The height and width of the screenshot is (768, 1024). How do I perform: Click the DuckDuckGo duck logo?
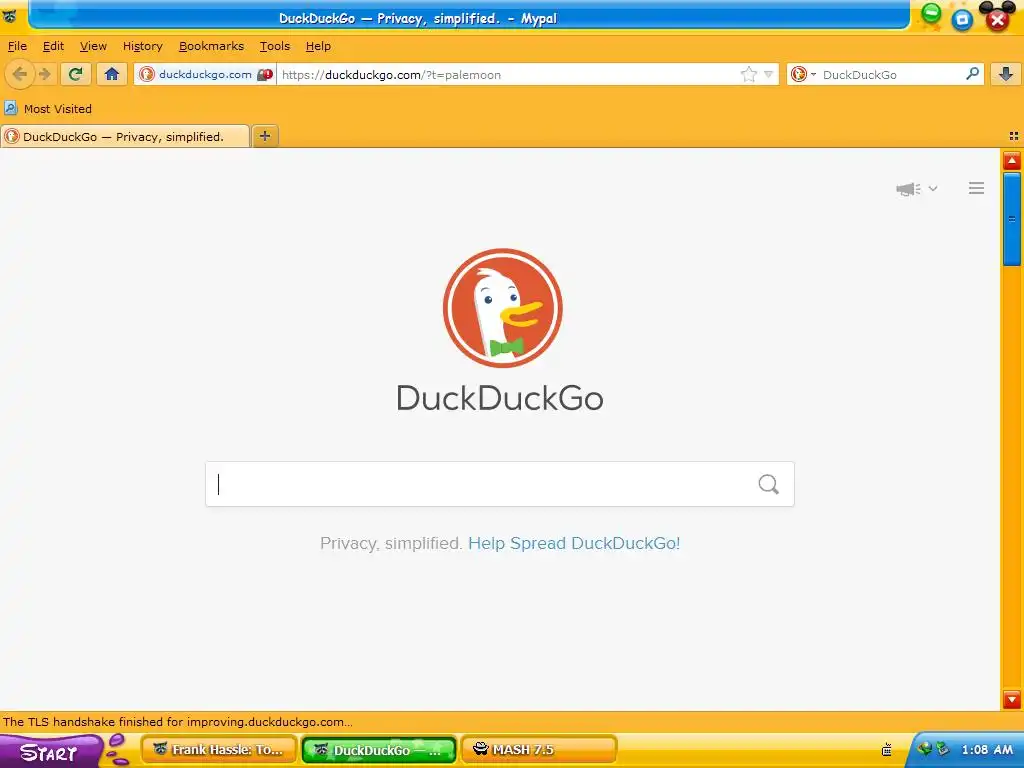click(x=502, y=308)
